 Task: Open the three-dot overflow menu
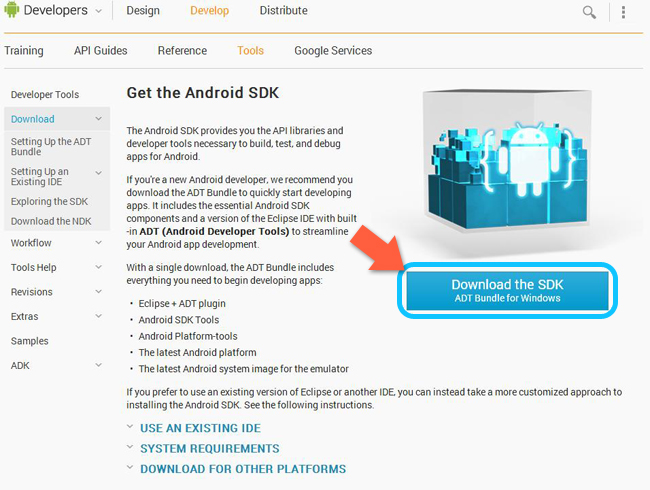click(623, 12)
